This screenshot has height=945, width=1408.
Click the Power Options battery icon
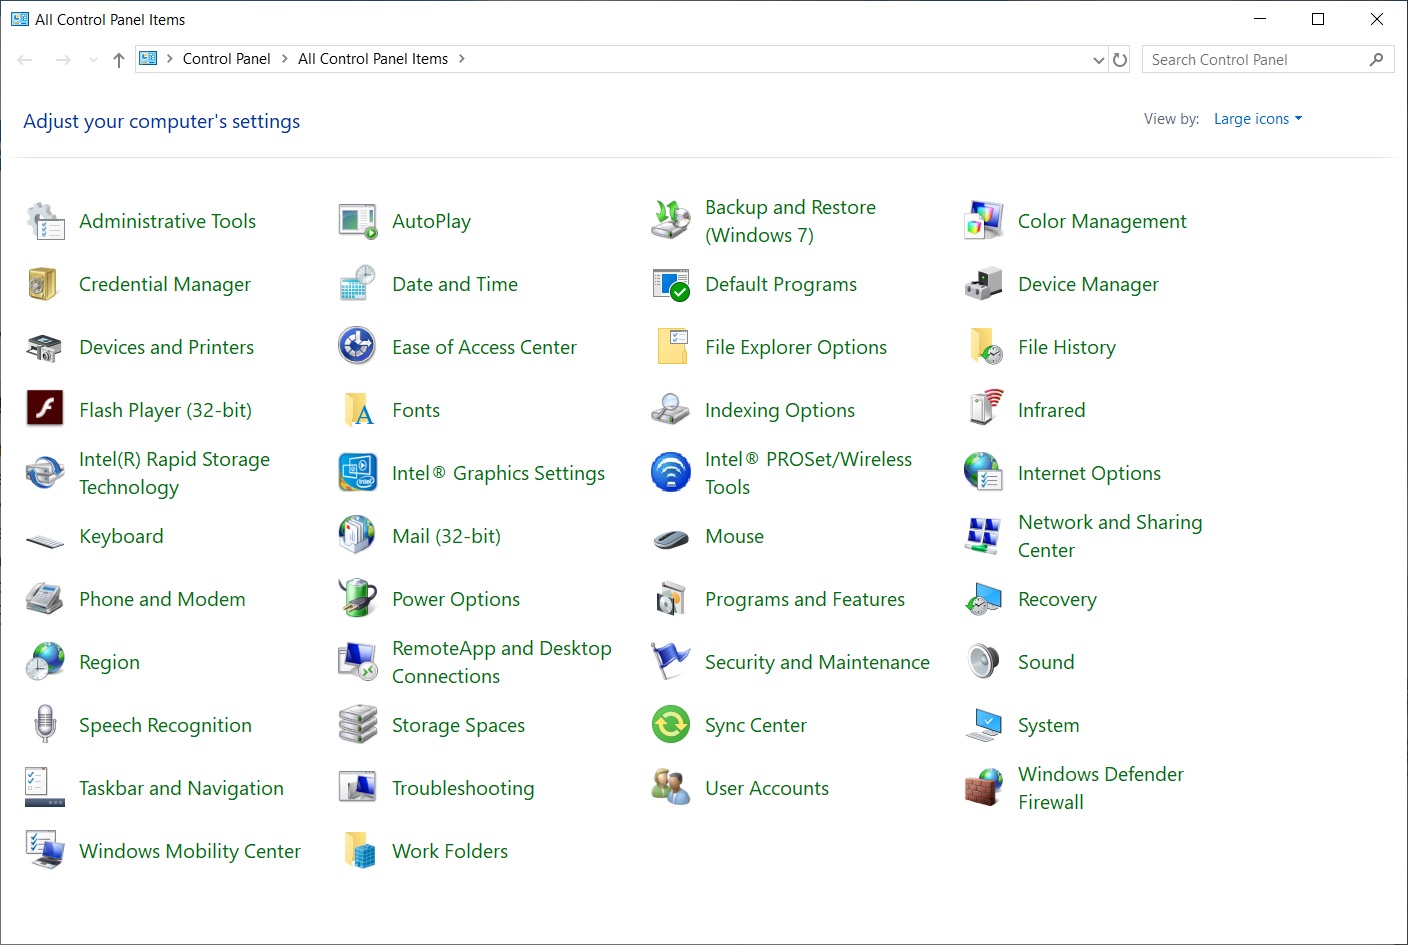[x=358, y=599]
